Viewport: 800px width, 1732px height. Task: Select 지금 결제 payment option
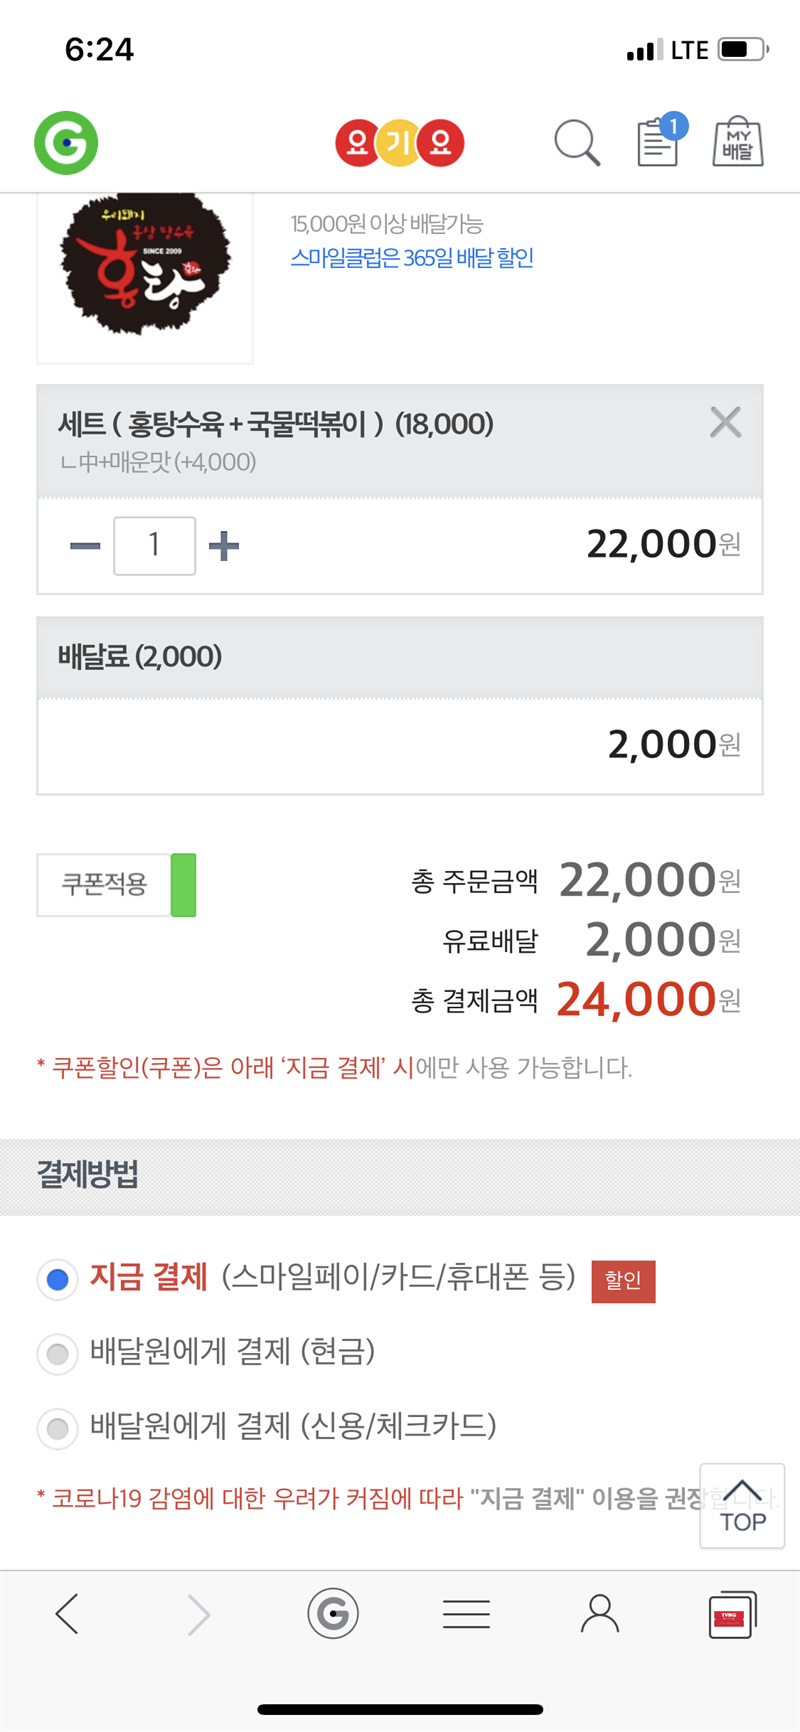pos(58,1279)
